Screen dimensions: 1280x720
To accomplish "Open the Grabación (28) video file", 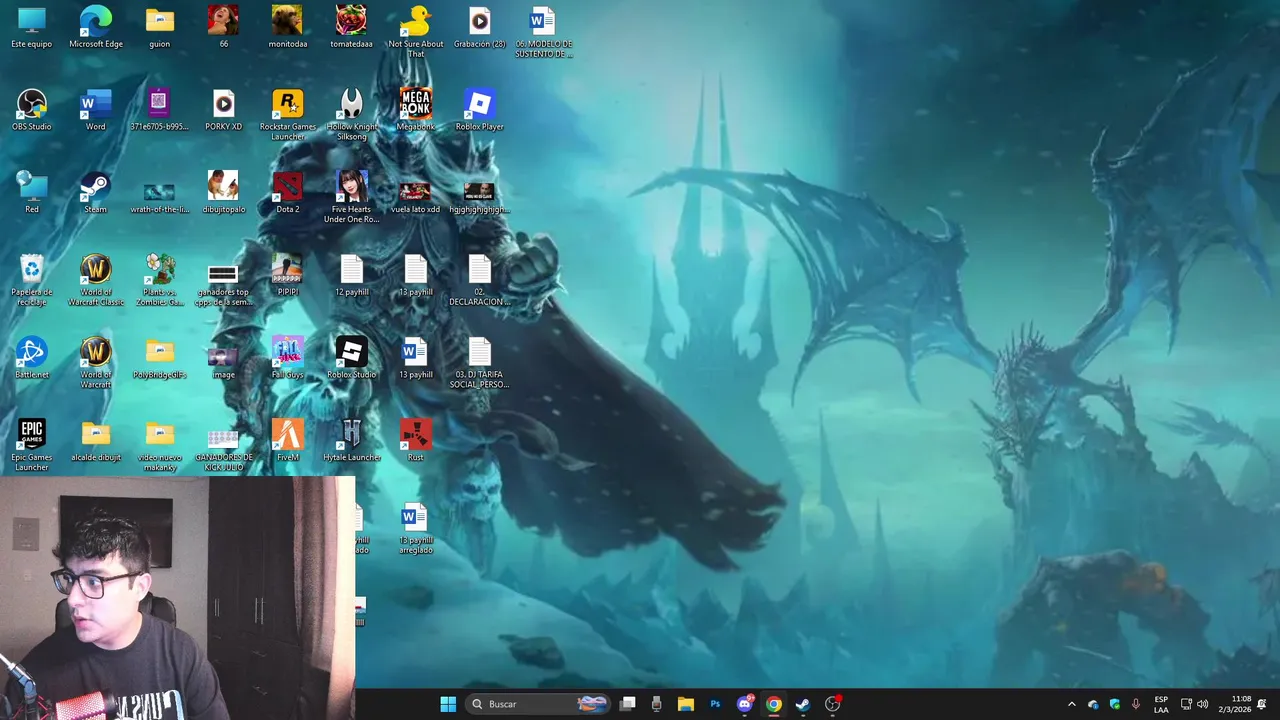I will click(479, 27).
